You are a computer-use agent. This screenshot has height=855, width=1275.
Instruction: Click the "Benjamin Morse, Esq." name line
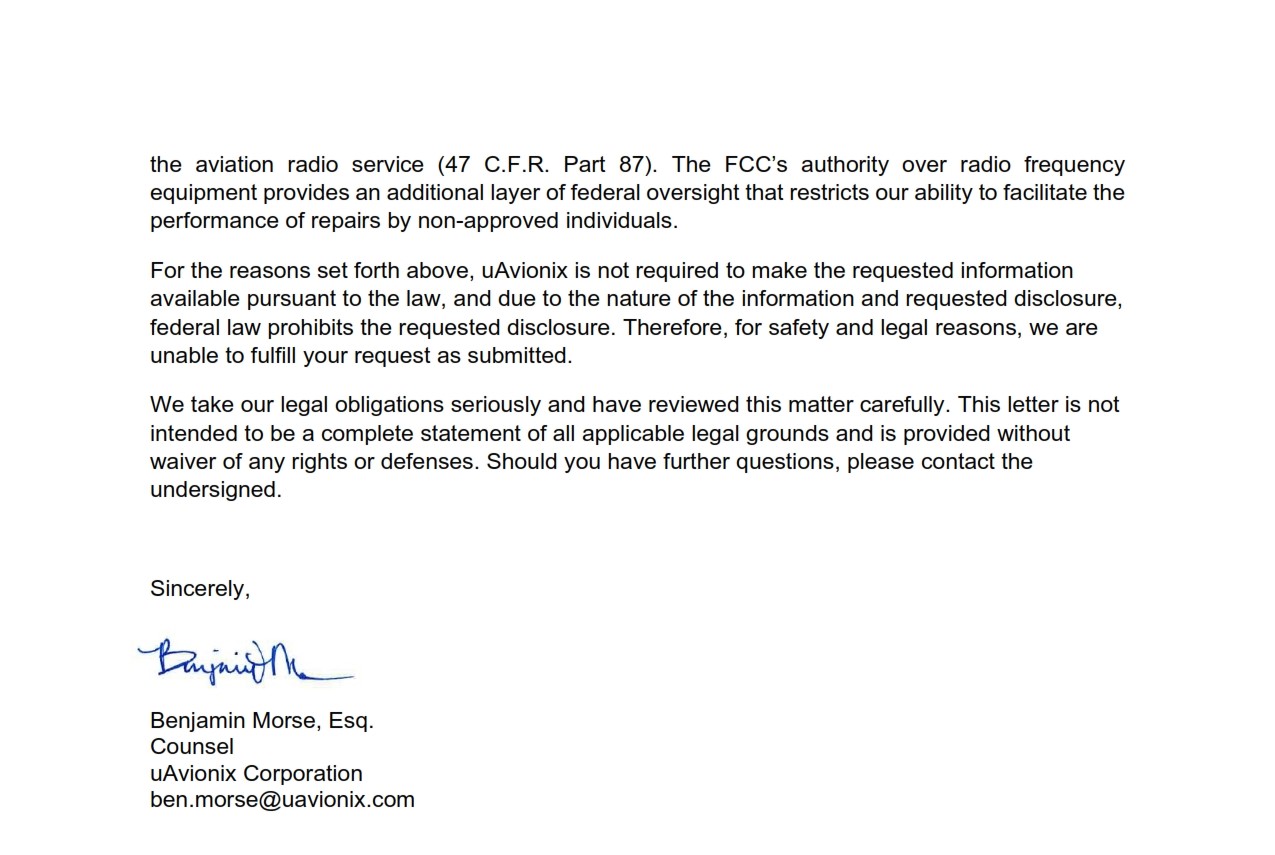[x=262, y=720]
